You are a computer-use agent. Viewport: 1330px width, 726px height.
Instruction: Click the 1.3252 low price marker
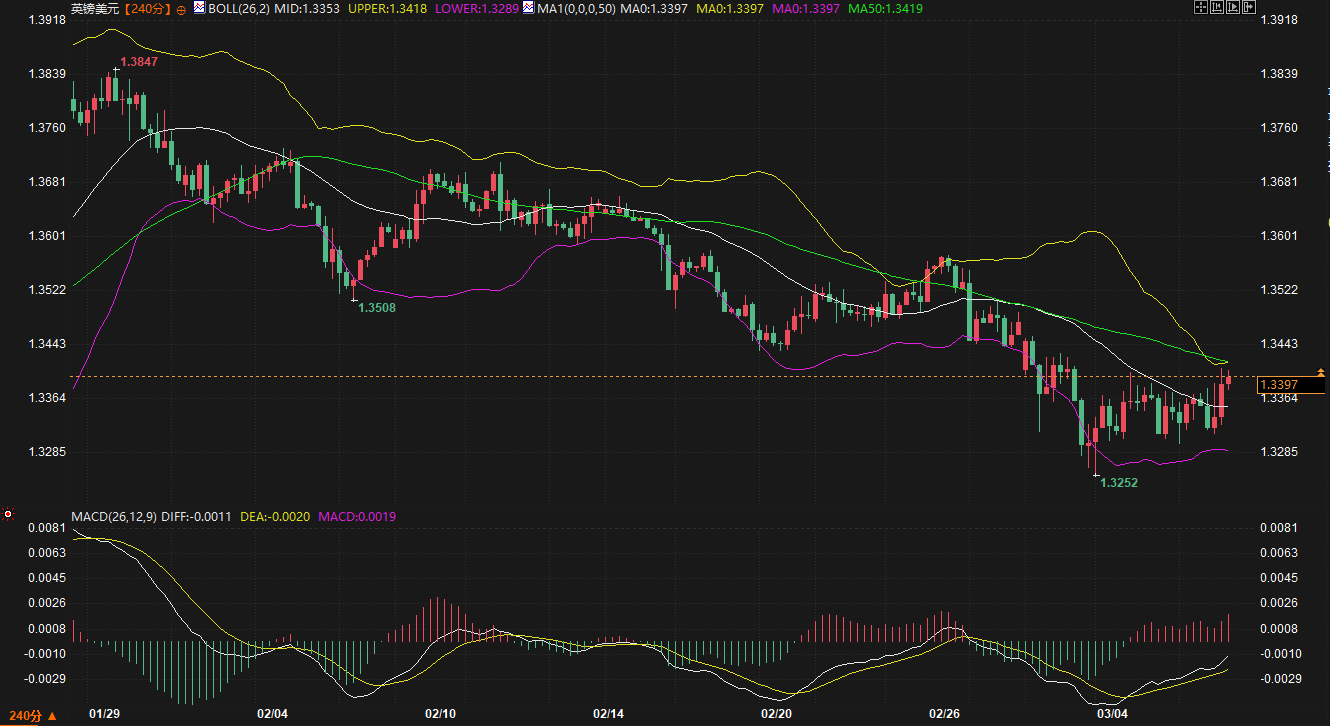click(x=1119, y=482)
